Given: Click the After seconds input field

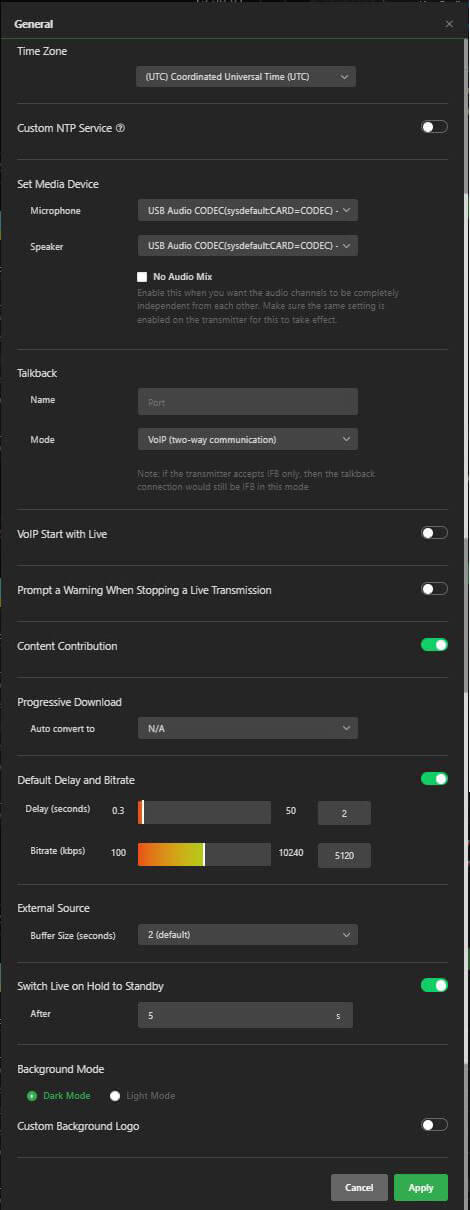Looking at the screenshot, I should (x=245, y=1015).
